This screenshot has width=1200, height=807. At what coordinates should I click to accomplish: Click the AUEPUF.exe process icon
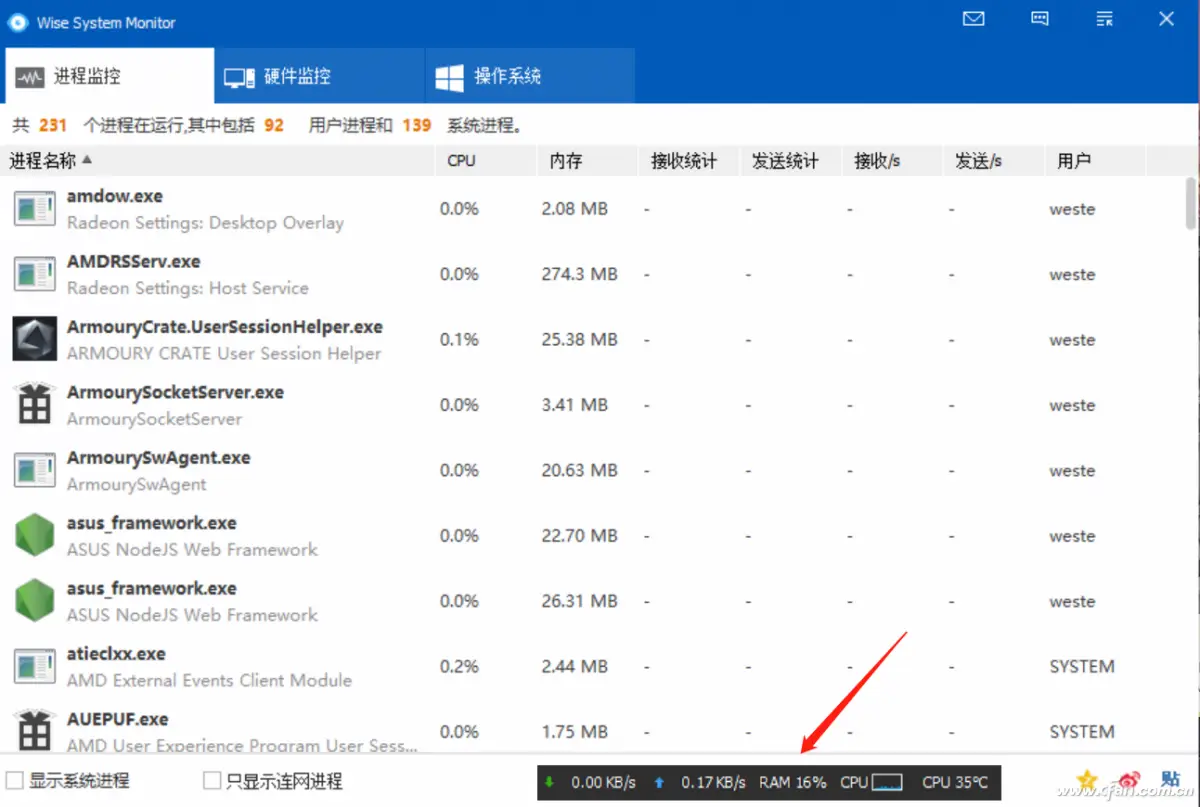pyautogui.click(x=34, y=730)
